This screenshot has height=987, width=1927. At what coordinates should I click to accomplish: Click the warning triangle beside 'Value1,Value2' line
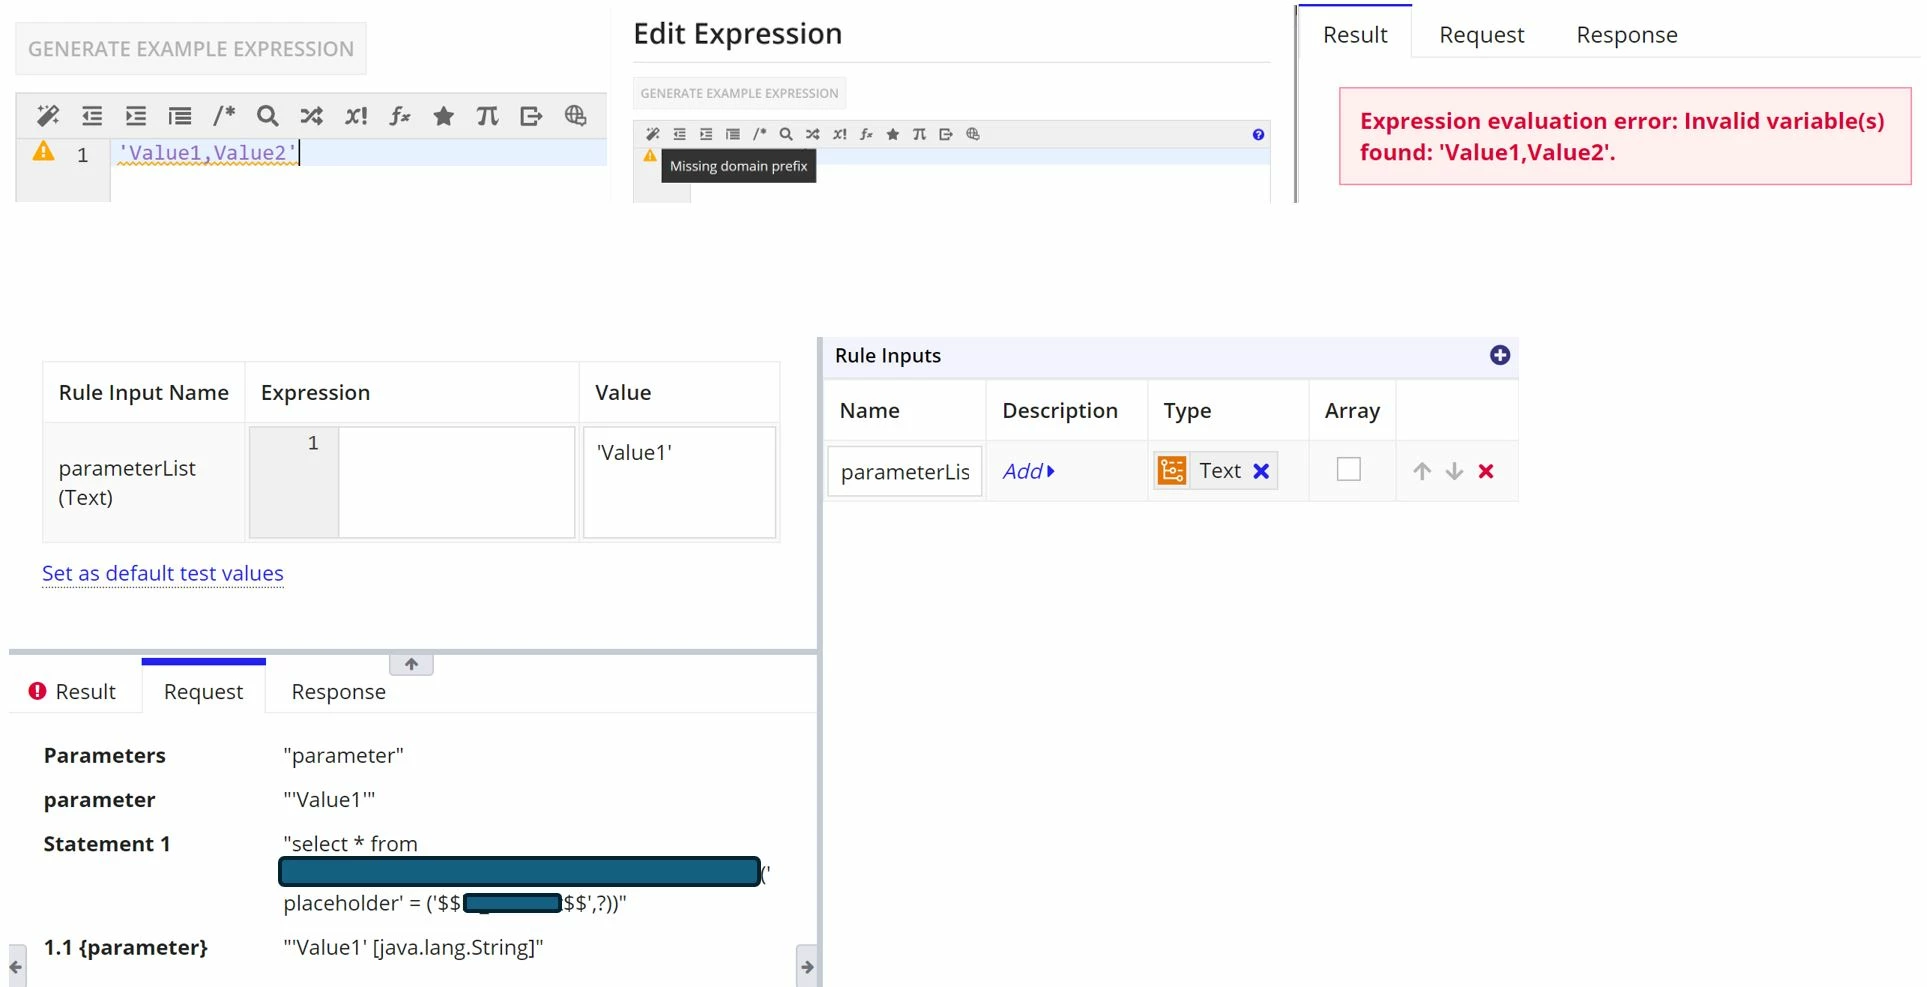(44, 151)
